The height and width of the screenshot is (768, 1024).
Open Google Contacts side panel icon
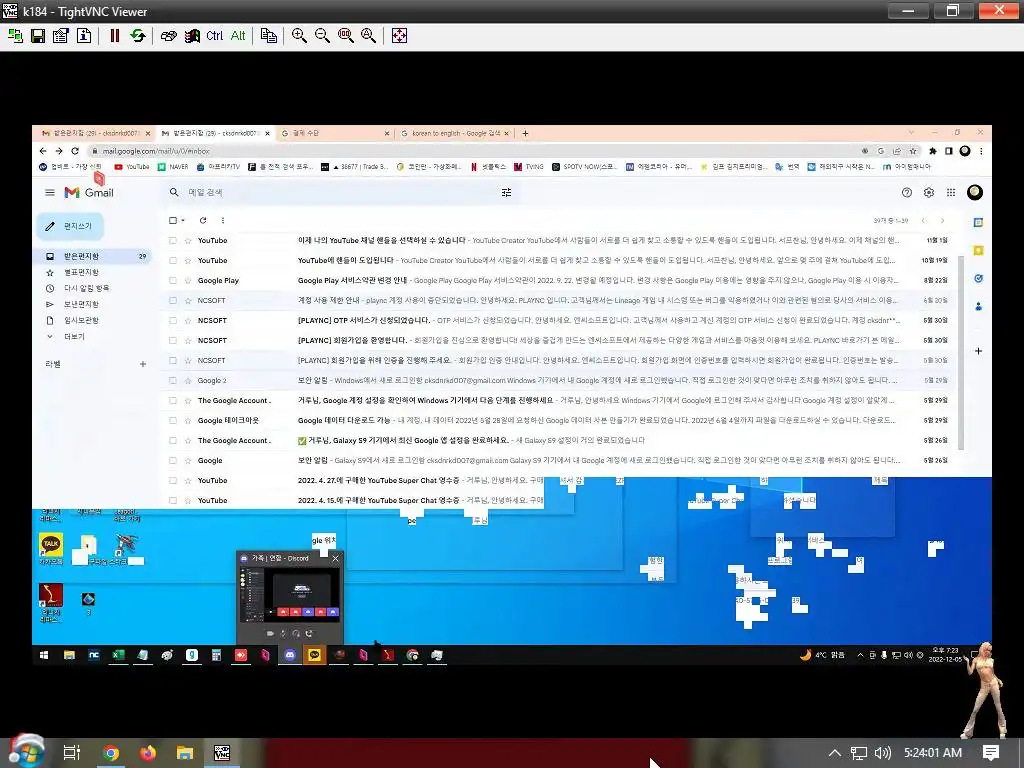tap(978, 306)
